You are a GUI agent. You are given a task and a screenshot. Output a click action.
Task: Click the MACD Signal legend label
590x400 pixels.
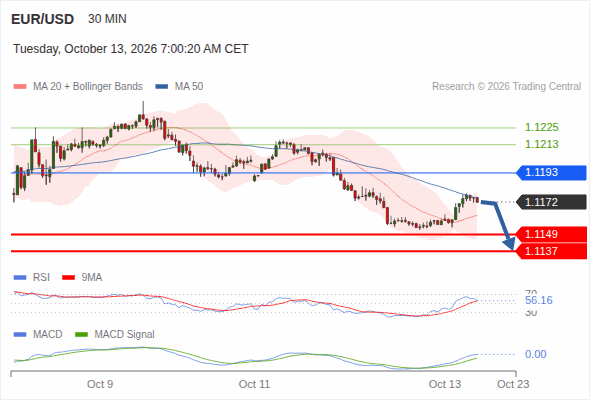tap(125, 335)
